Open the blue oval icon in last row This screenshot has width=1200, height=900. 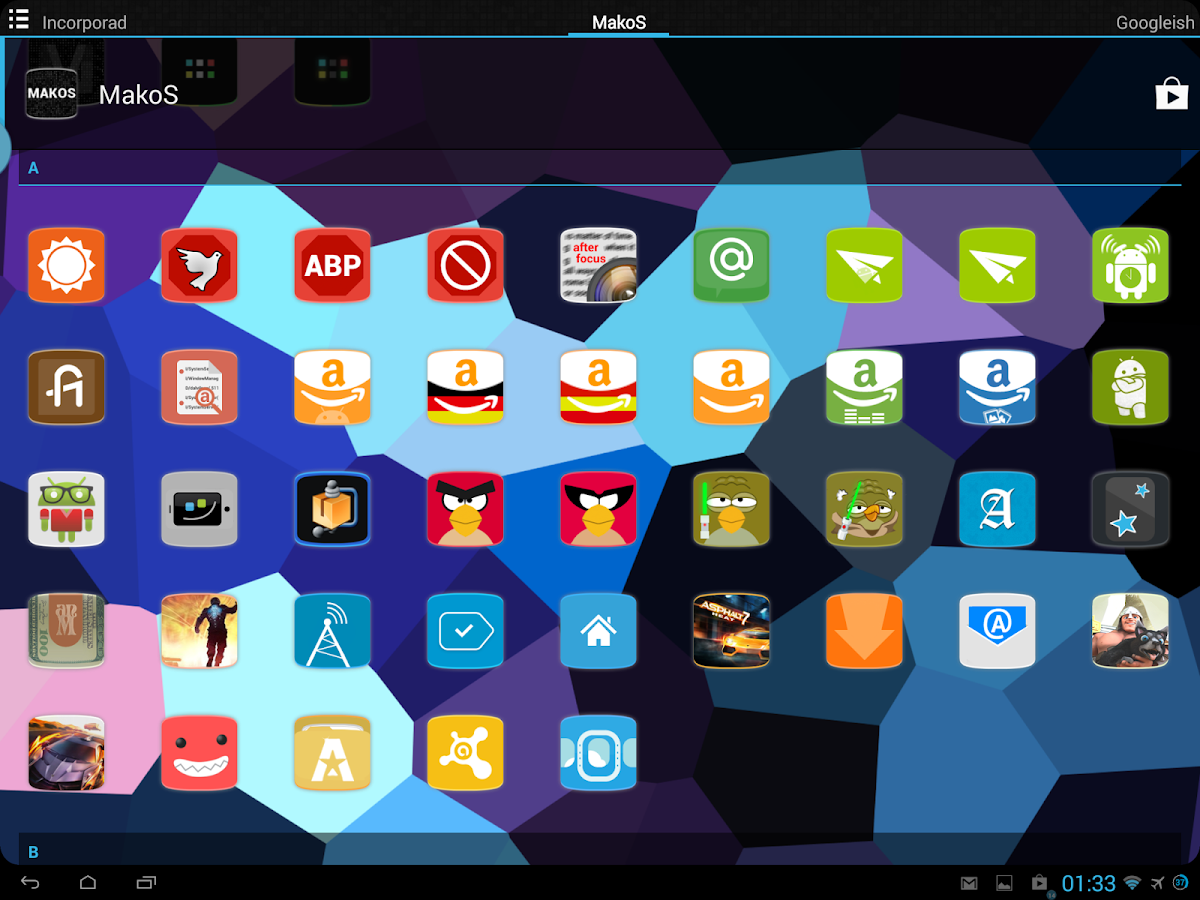598,753
